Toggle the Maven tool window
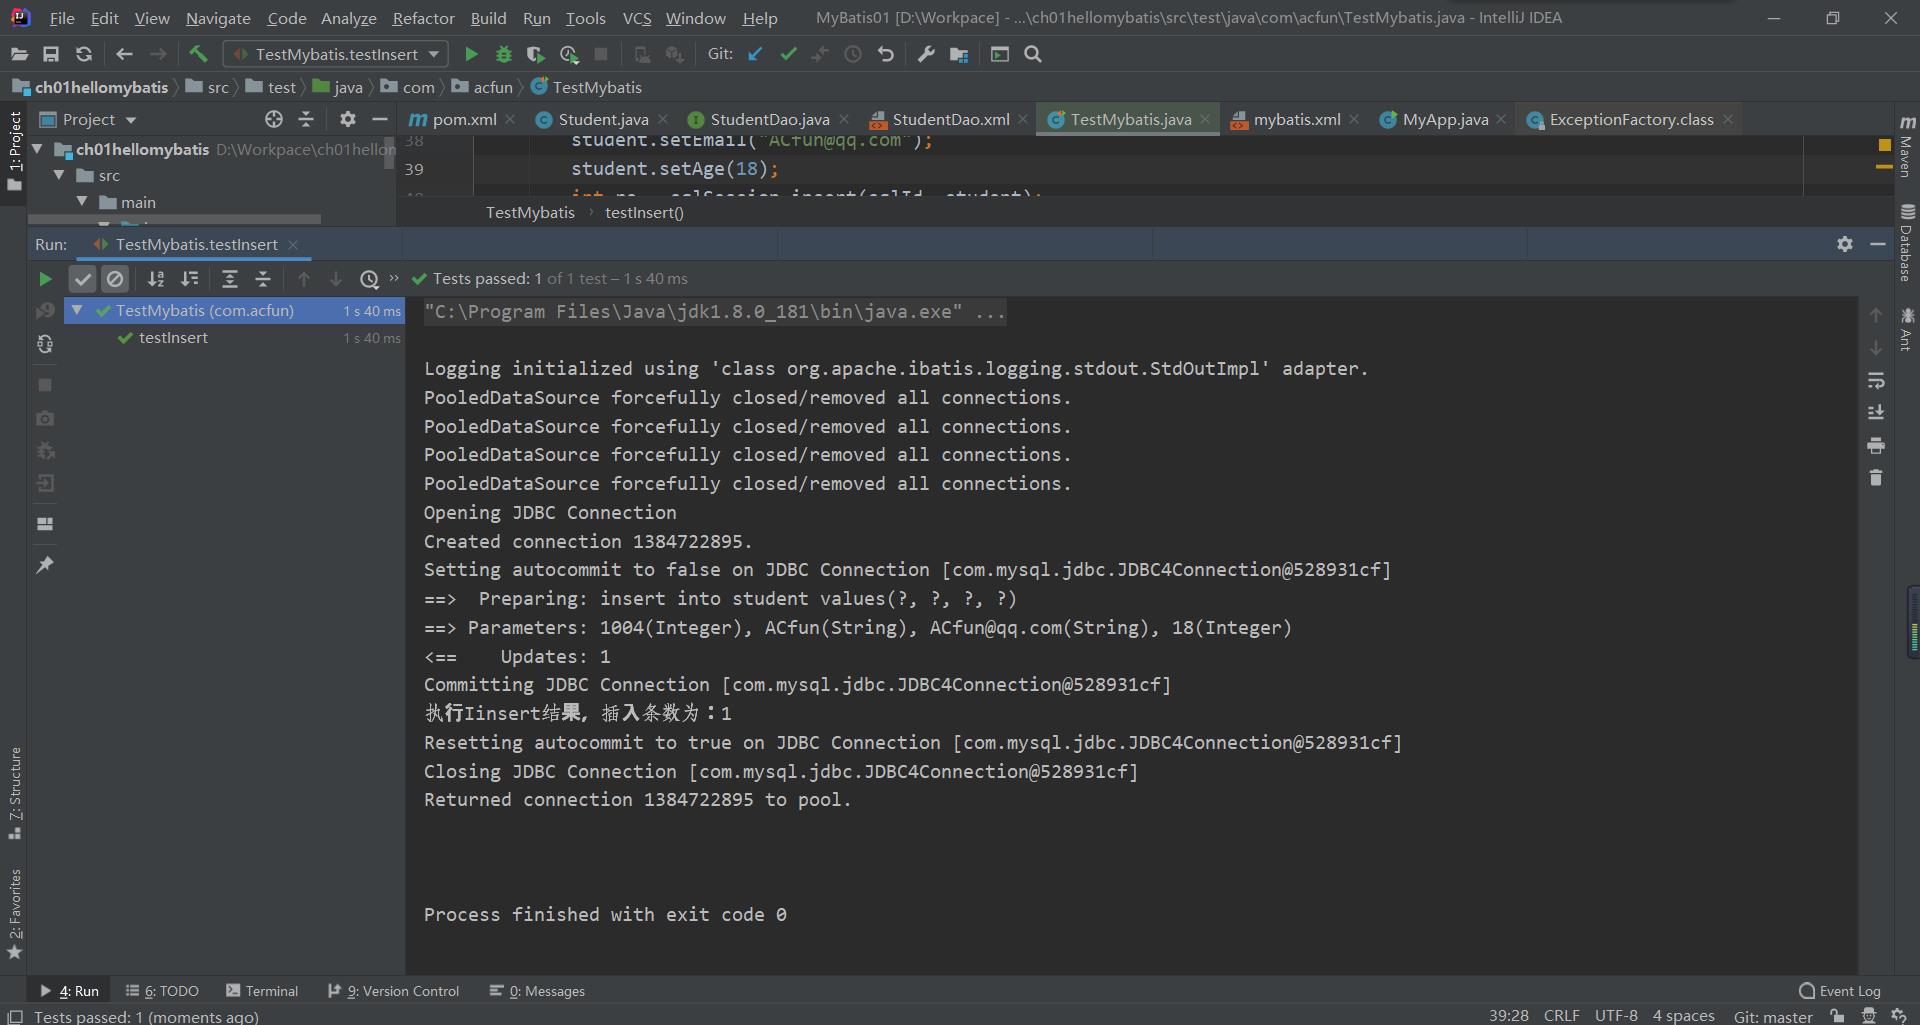The width and height of the screenshot is (1920, 1025). point(1907,147)
